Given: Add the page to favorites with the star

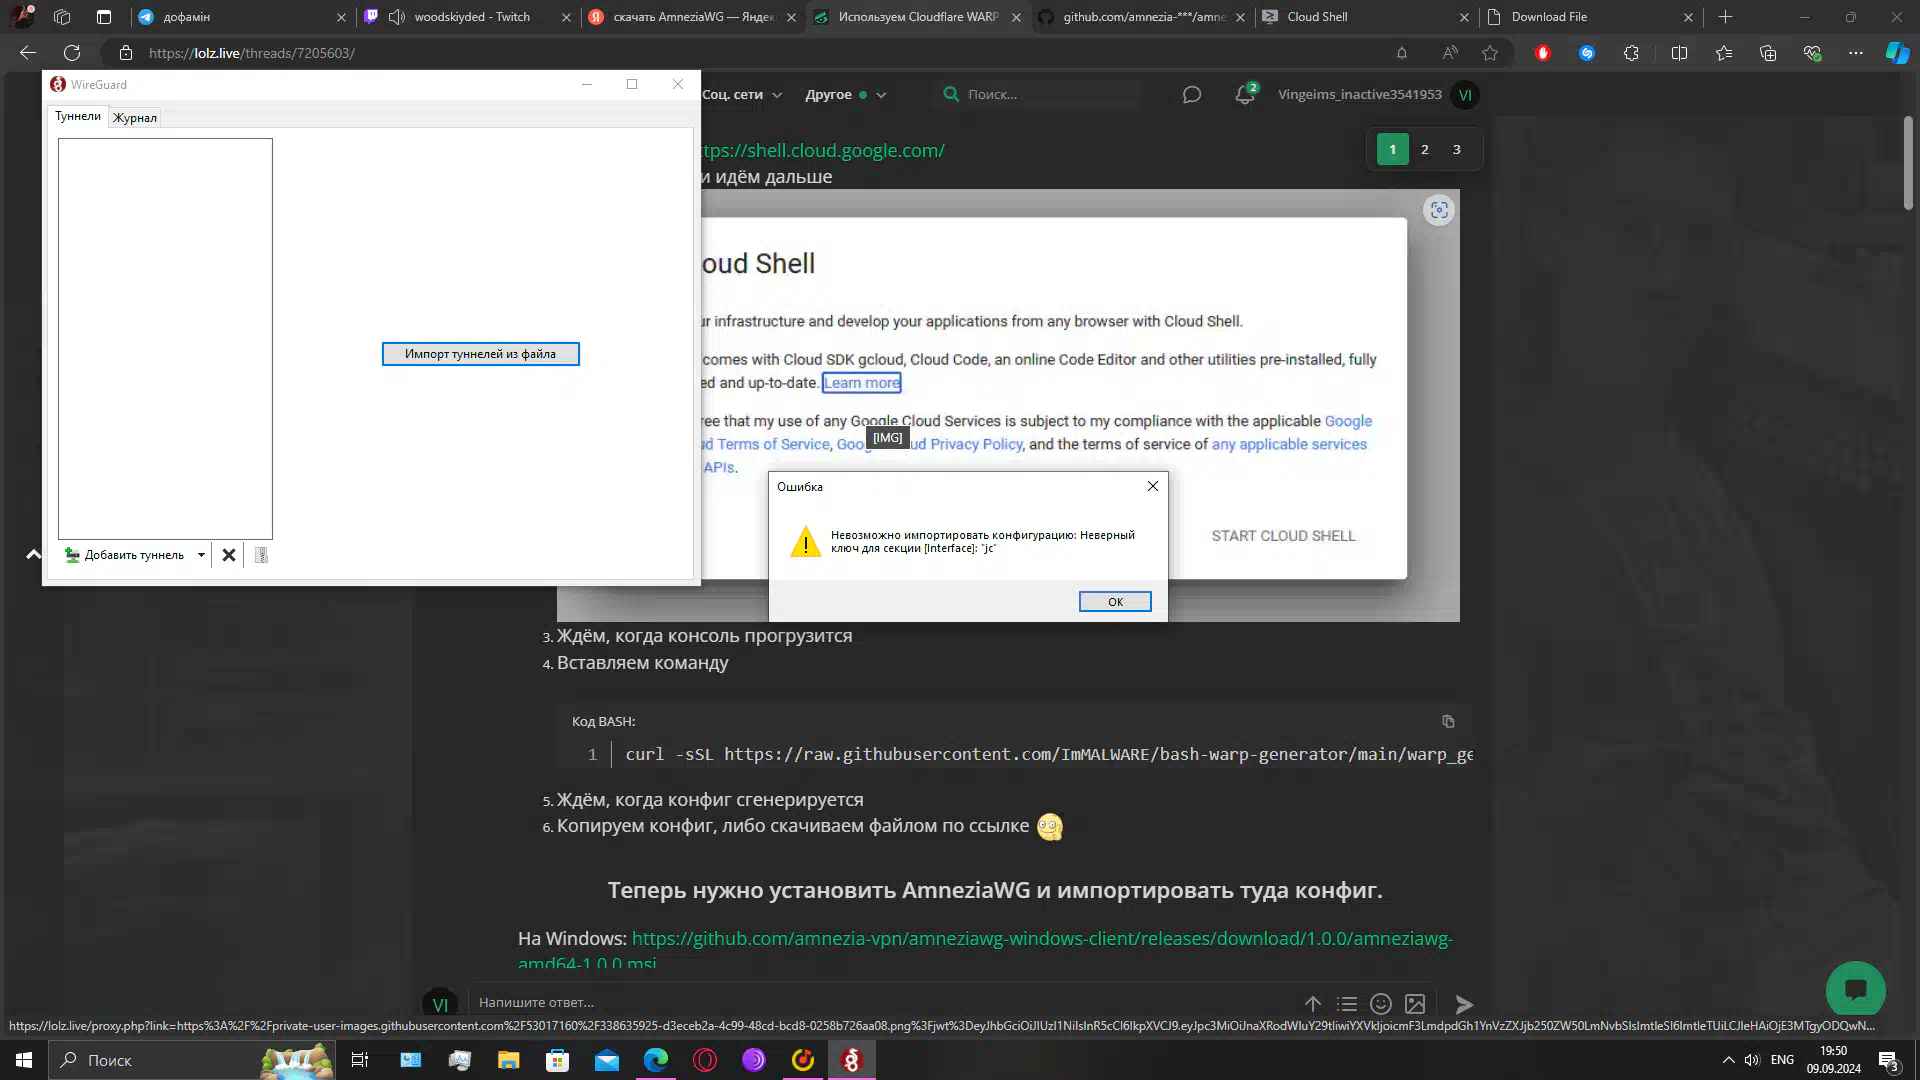Looking at the screenshot, I should [1490, 53].
